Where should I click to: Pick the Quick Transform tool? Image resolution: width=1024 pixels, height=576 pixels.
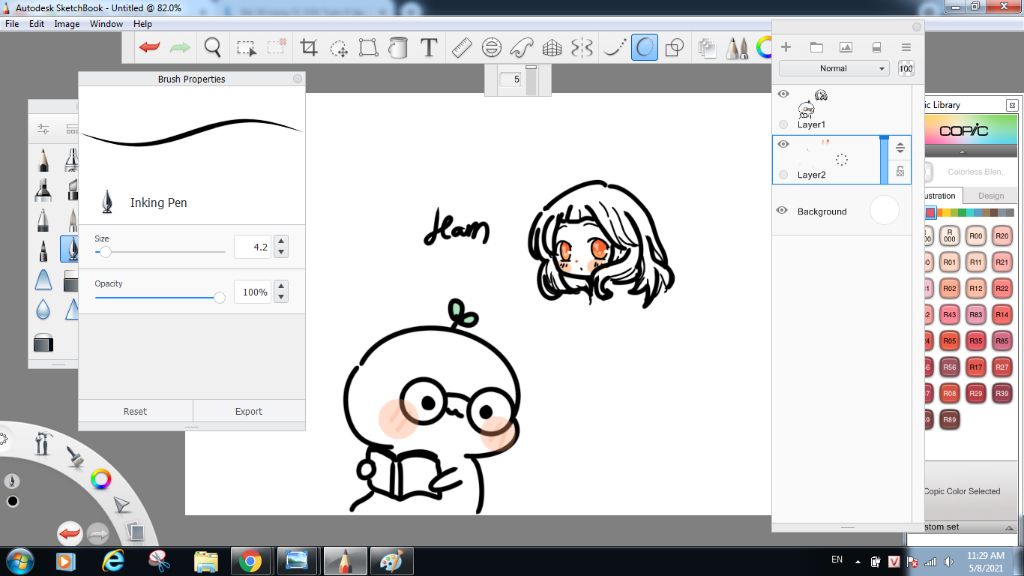[339, 48]
